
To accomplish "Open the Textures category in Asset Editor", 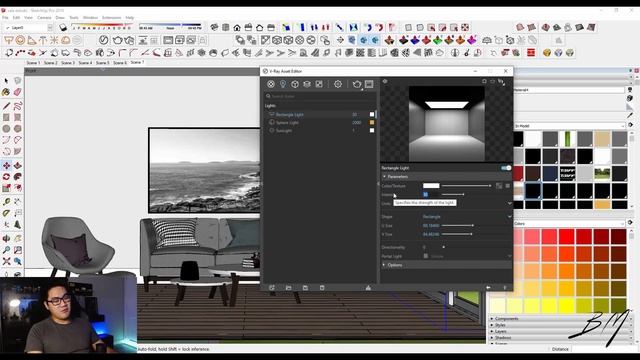I will click(x=319, y=84).
